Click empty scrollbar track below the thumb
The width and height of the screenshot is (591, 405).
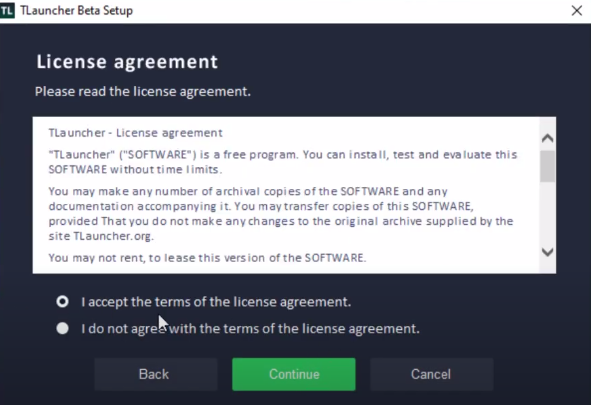[x=547, y=213]
